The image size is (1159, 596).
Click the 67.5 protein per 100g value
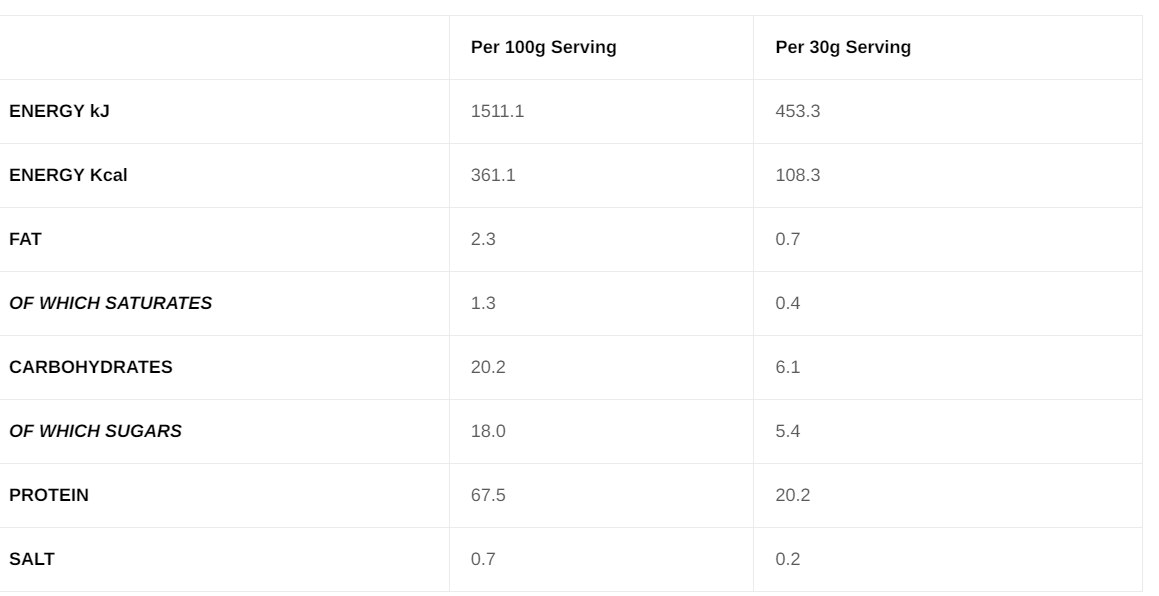(x=488, y=495)
